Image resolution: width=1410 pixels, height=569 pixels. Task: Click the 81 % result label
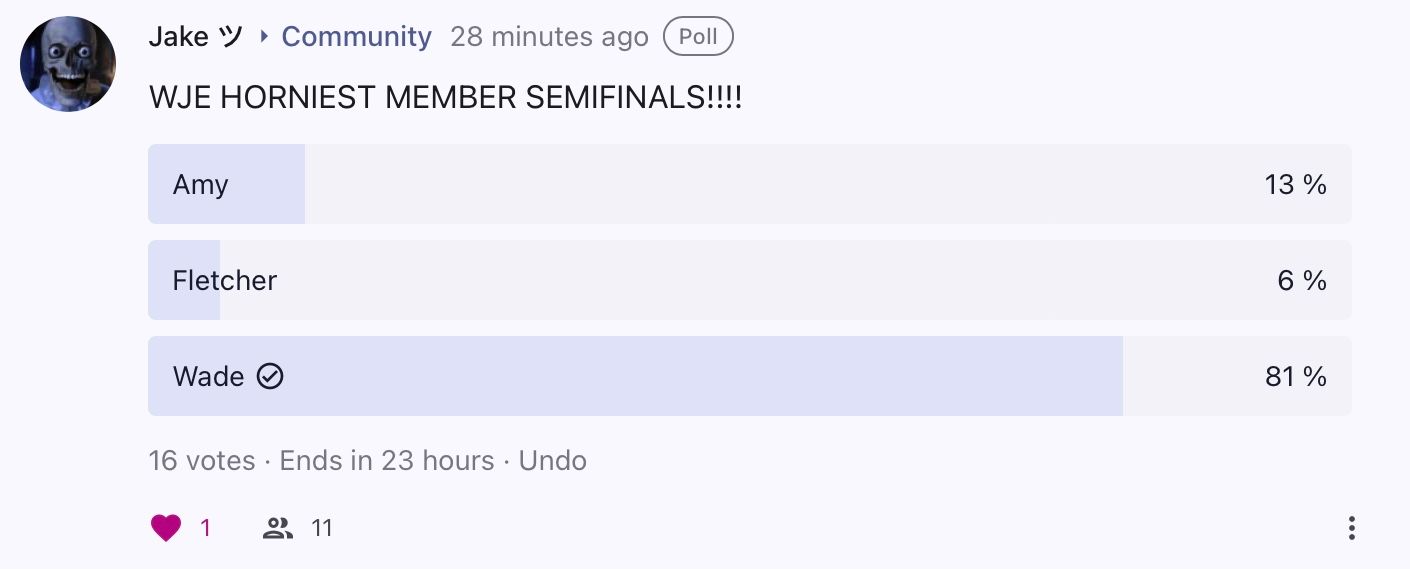[1295, 376]
